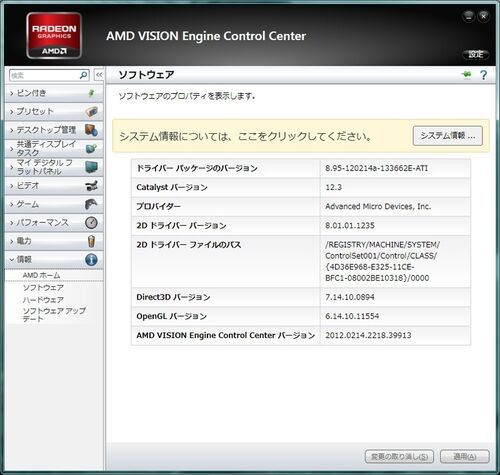
Task: Minimize the Control Center window
Action: click(468, 16)
